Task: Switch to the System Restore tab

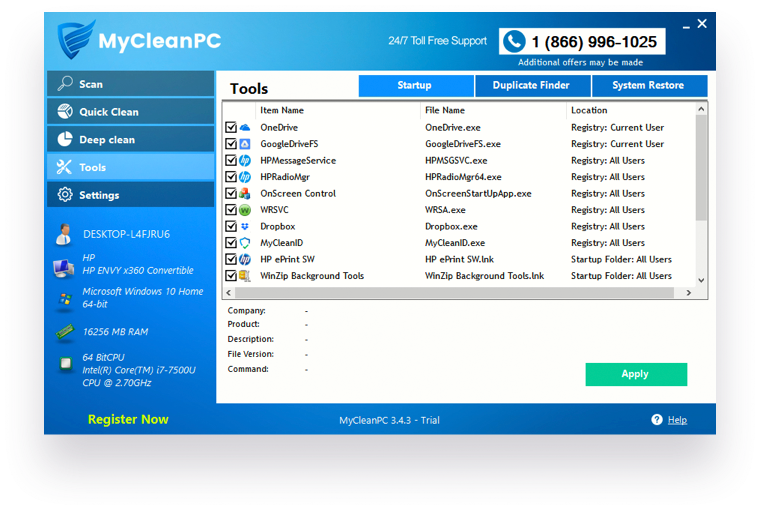Action: [x=649, y=85]
